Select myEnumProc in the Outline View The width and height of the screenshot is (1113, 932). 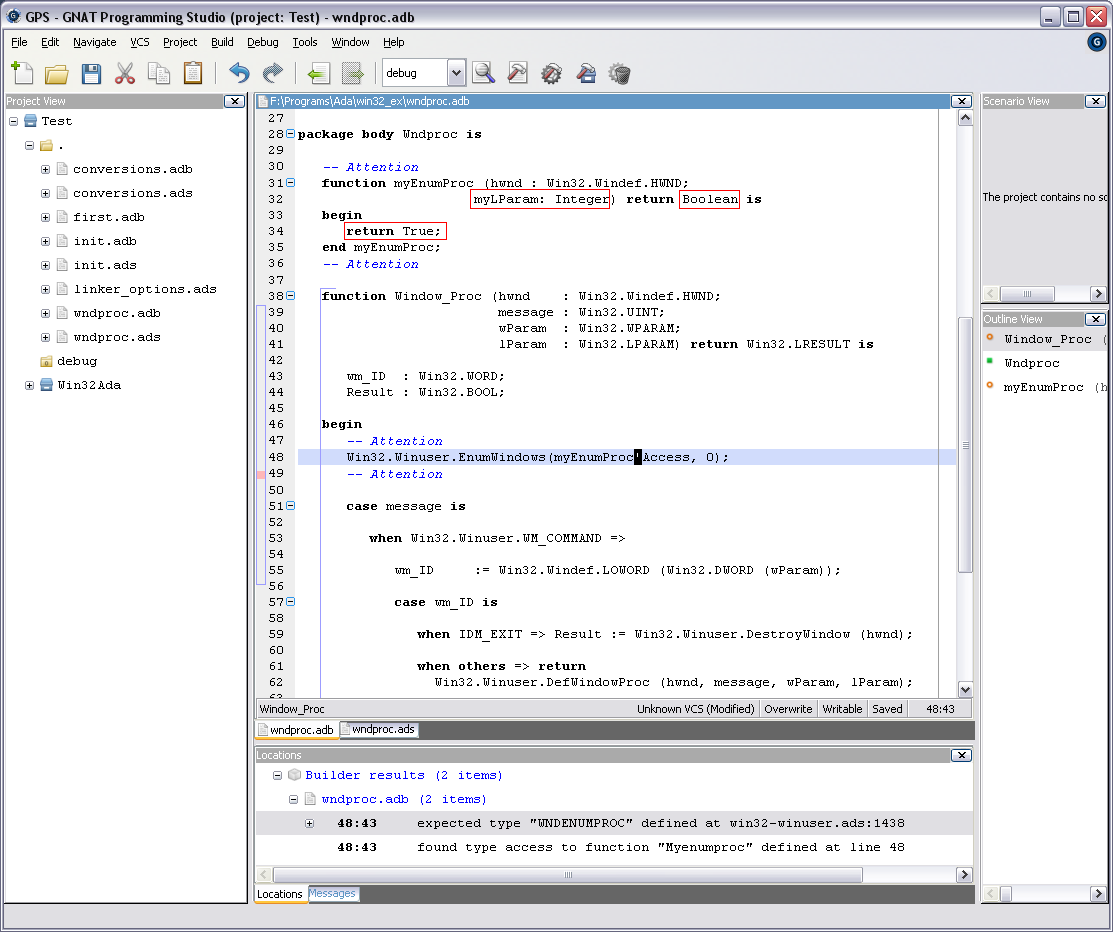(1043, 387)
